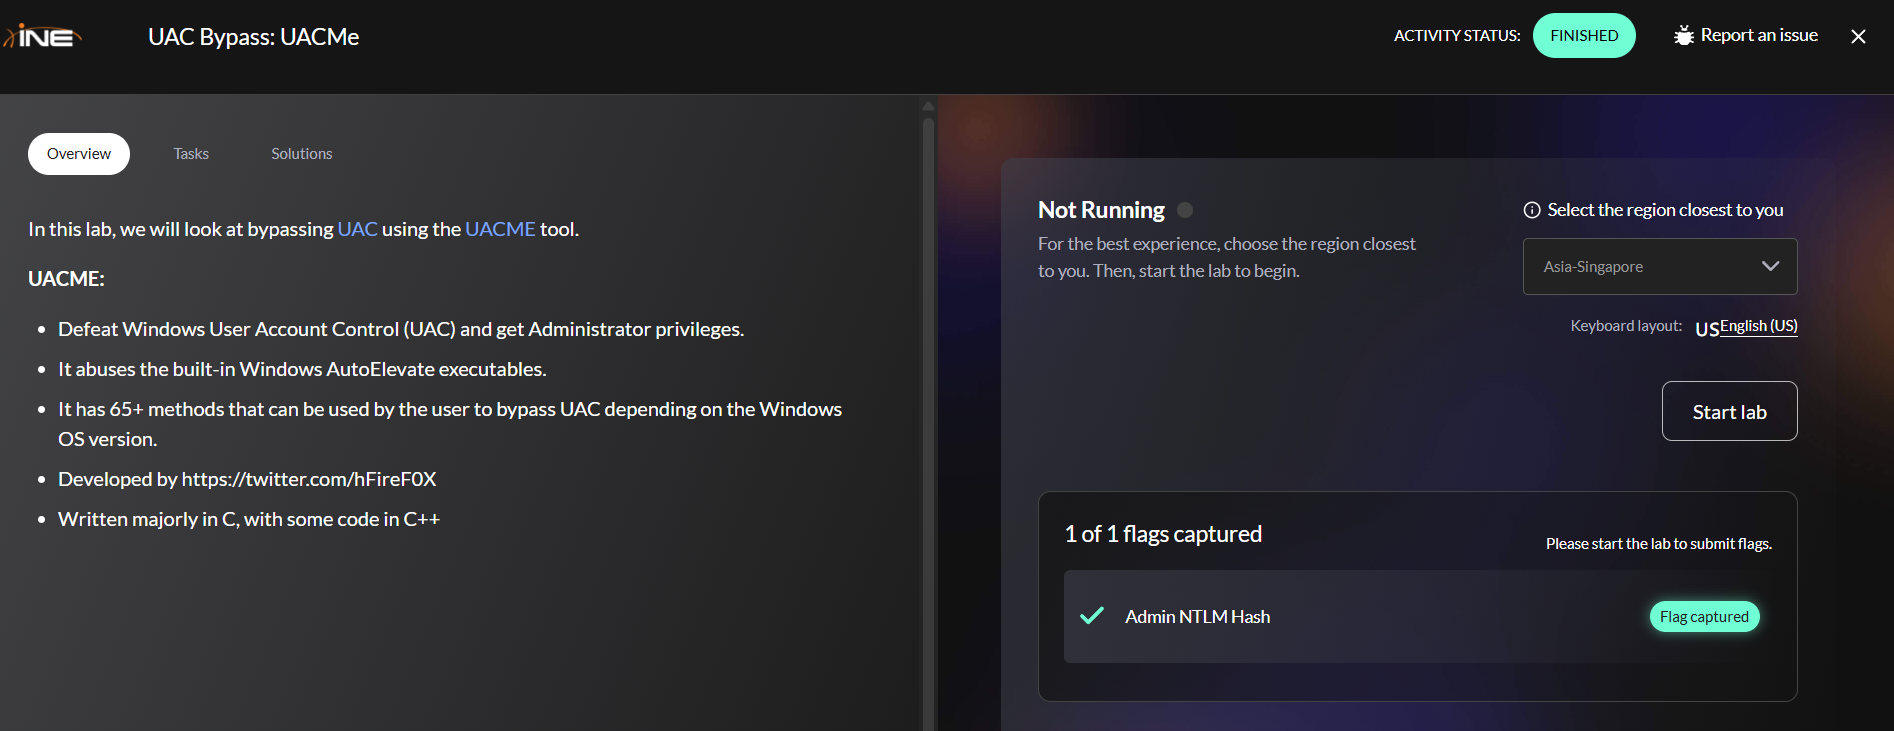Open the UACME hyperlink

tap(500, 229)
